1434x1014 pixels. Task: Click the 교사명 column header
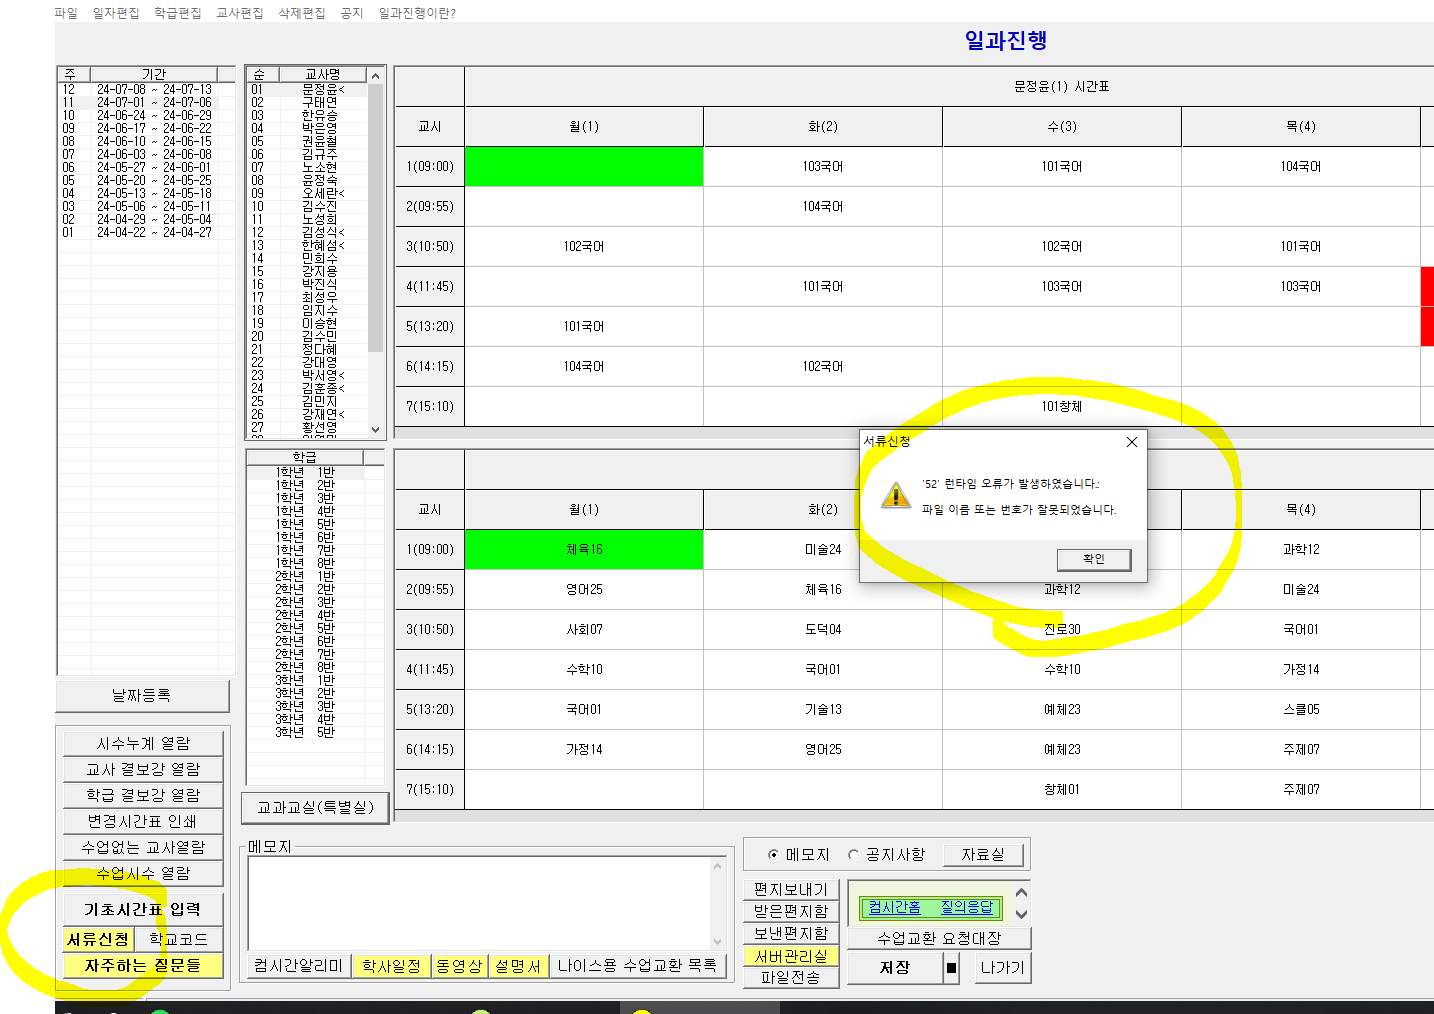point(323,74)
